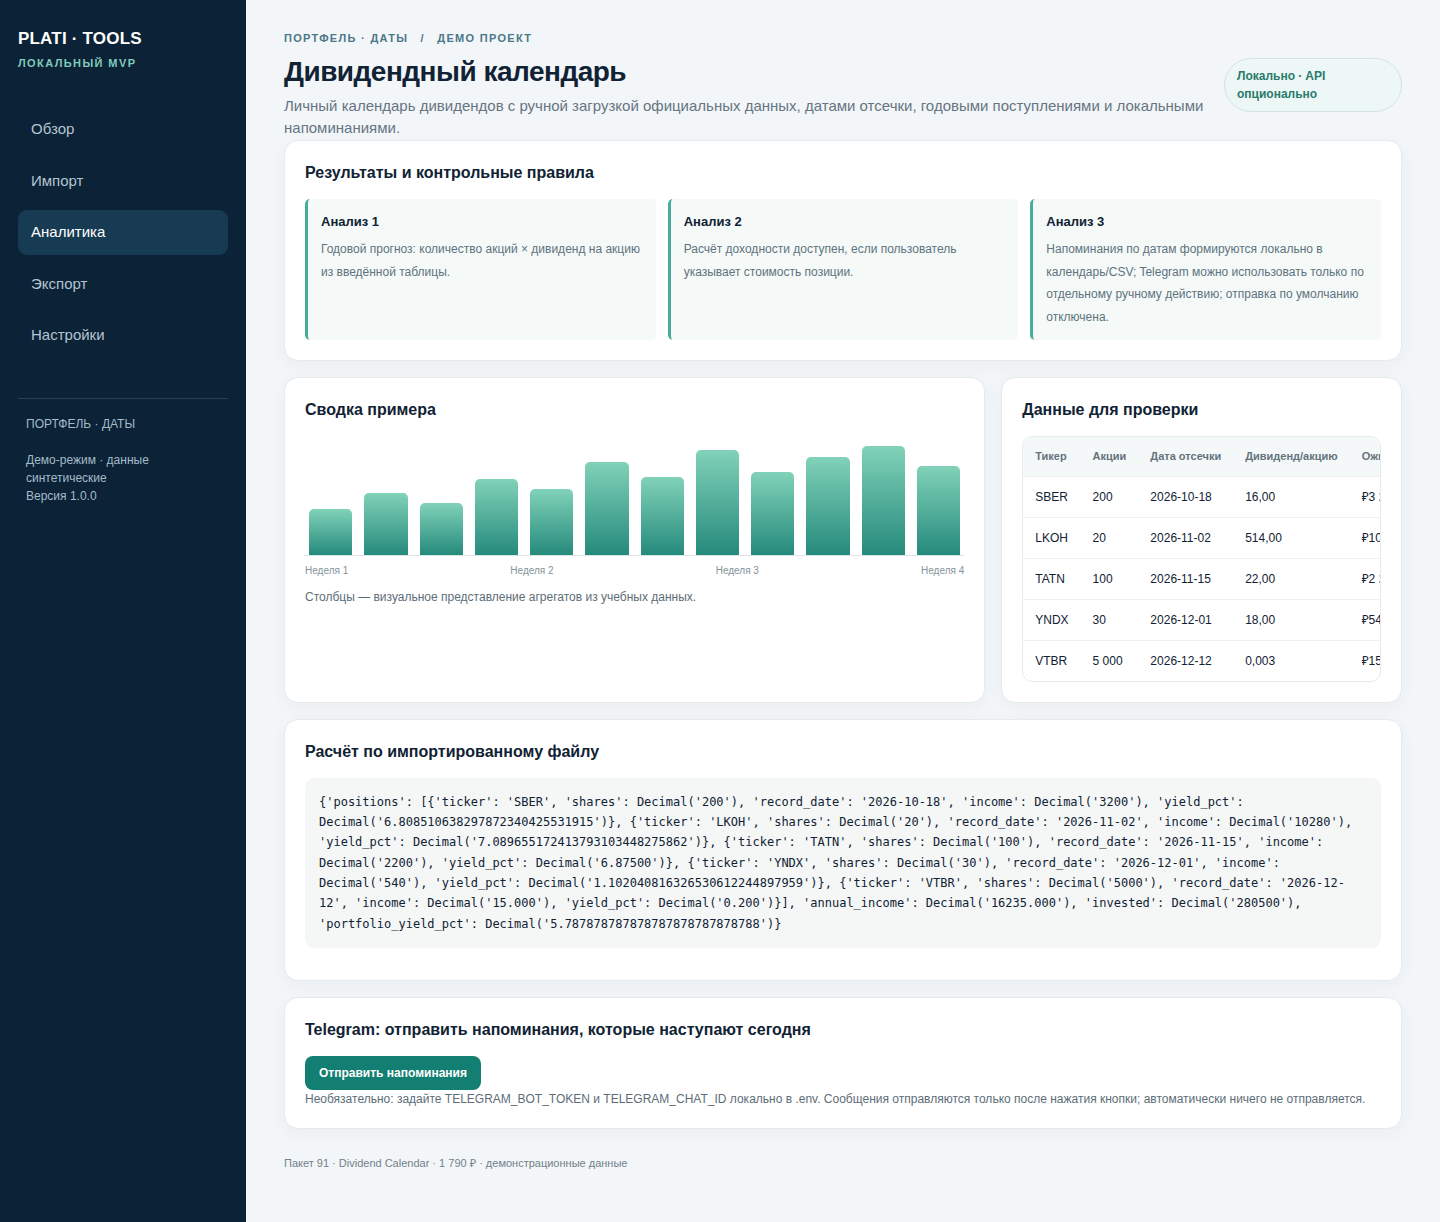Open the Экспорт sidebar section

(123, 284)
